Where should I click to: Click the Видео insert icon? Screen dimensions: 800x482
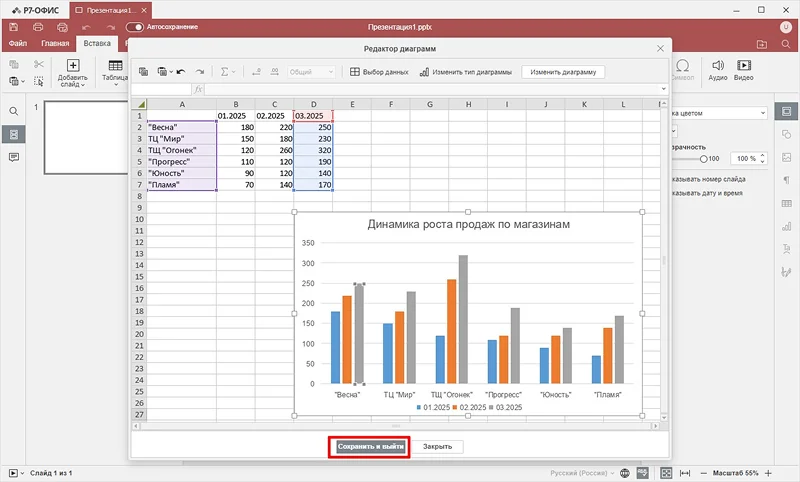pyautogui.click(x=744, y=70)
